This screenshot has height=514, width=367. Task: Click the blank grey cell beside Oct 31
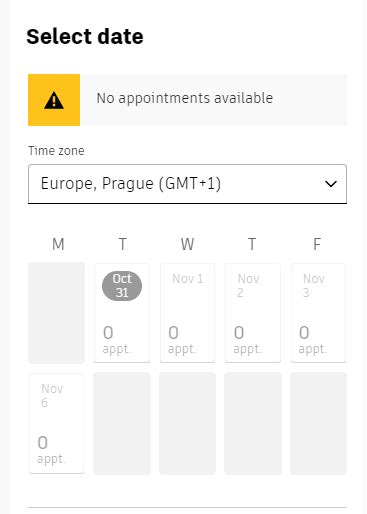(x=56, y=313)
